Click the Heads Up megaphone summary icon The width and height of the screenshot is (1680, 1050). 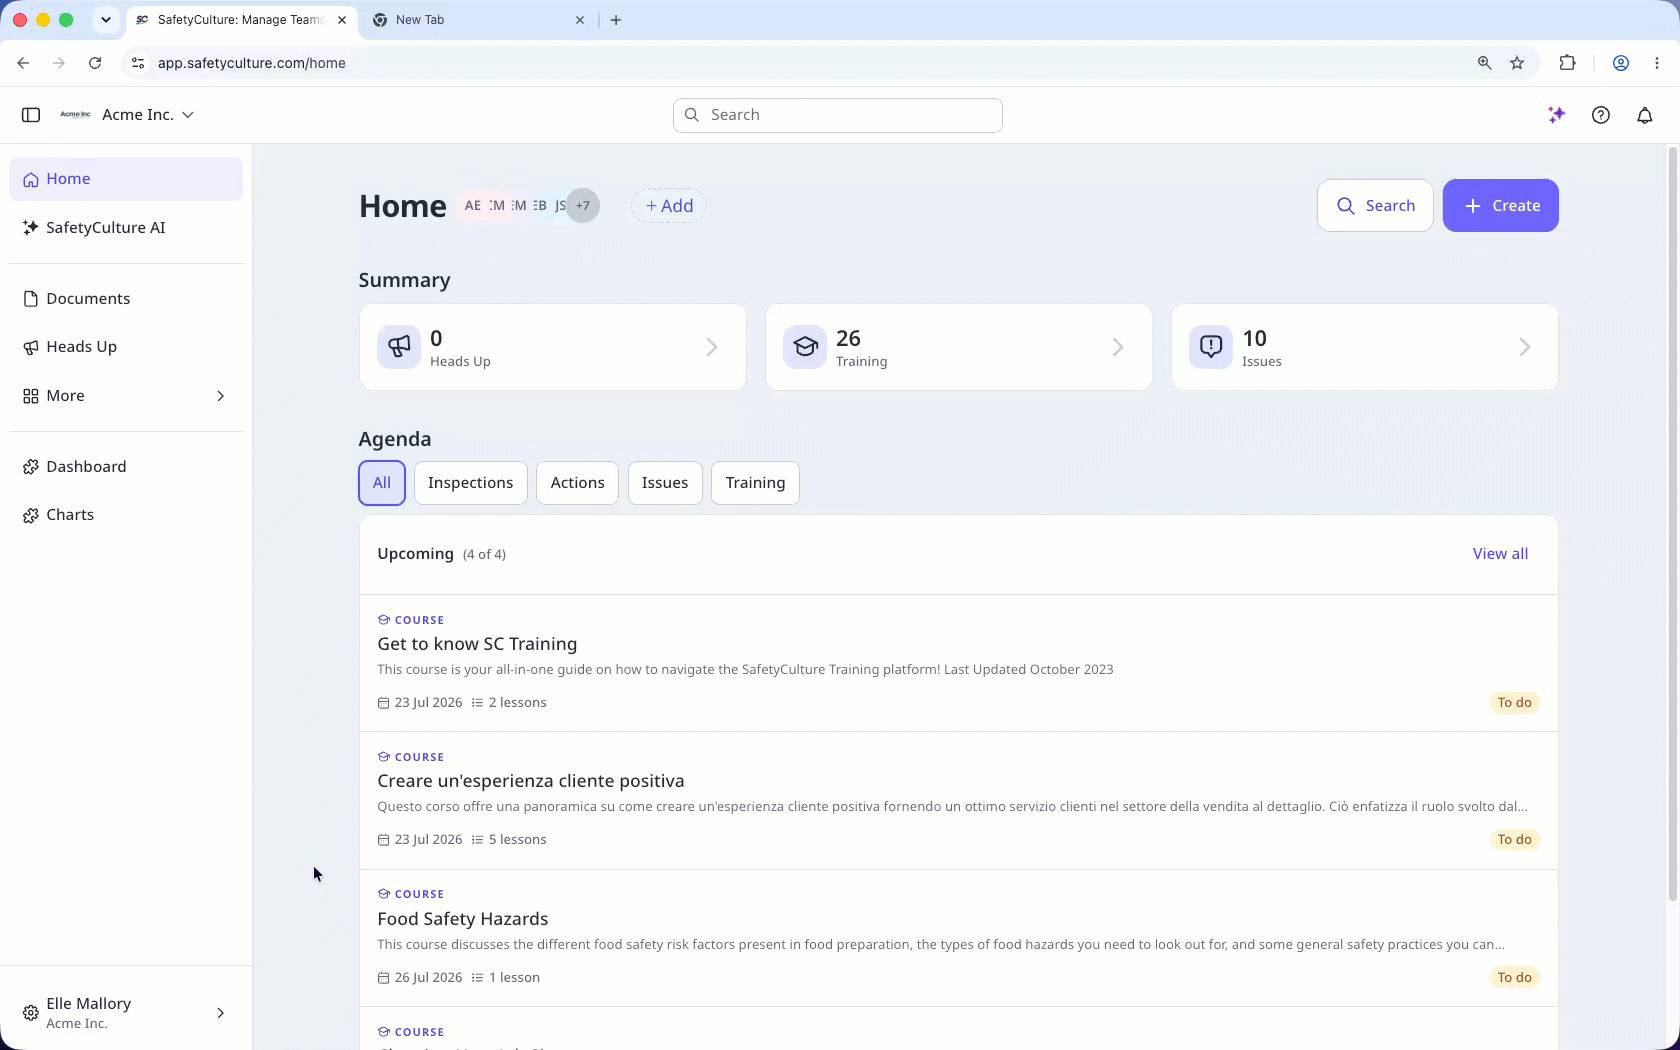[x=399, y=347]
